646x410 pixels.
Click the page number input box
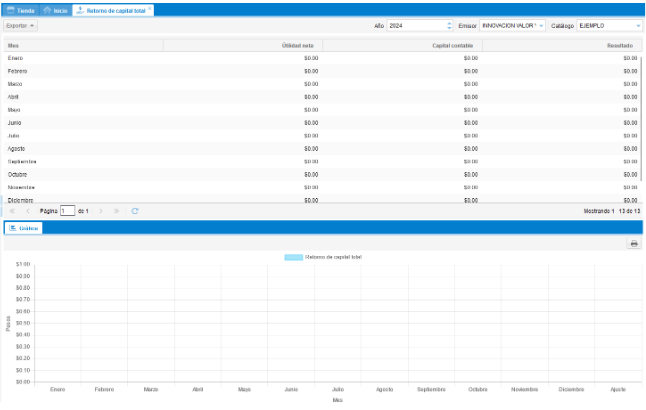[x=67, y=211]
